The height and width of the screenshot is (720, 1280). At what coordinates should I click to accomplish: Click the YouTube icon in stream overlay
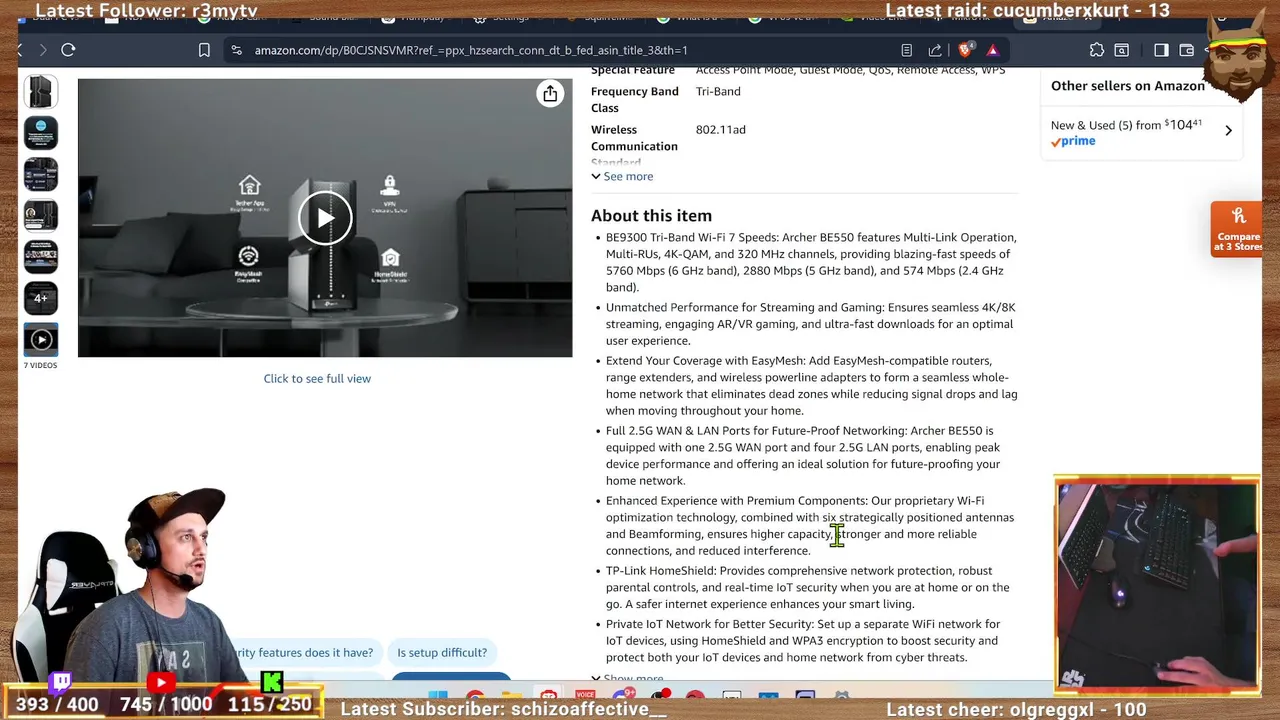[x=160, y=683]
